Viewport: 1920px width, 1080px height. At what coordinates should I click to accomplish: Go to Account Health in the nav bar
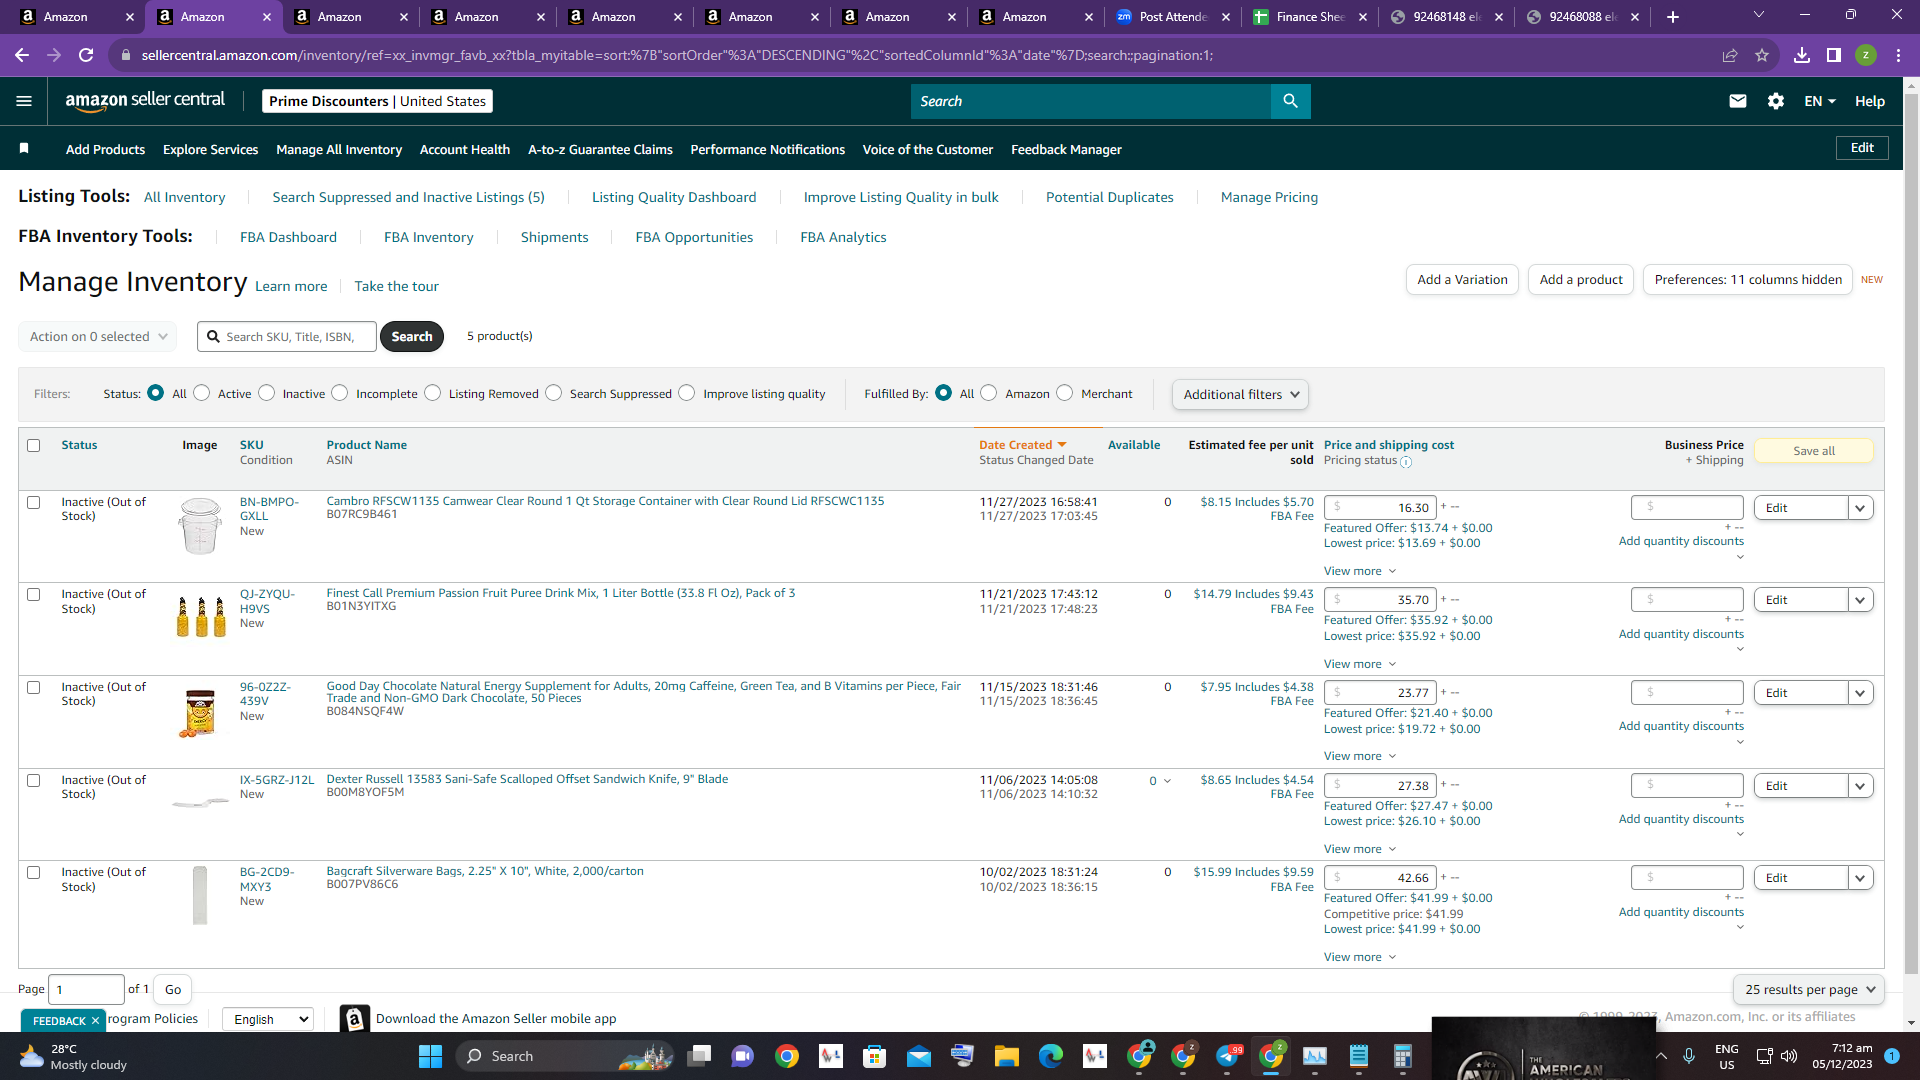click(465, 149)
